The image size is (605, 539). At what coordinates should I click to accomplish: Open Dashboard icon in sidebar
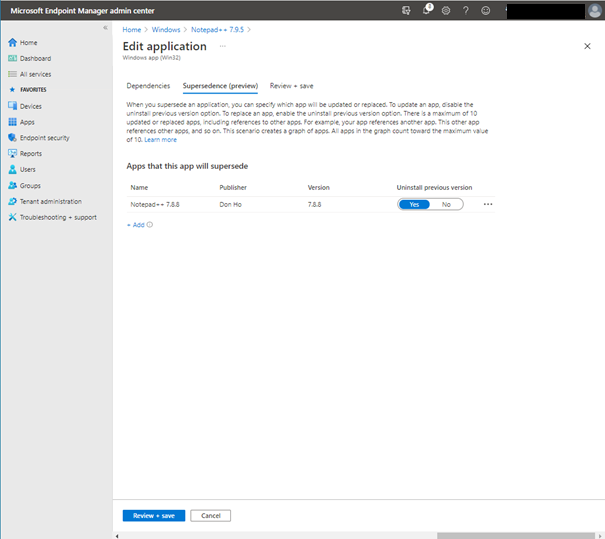(12, 58)
